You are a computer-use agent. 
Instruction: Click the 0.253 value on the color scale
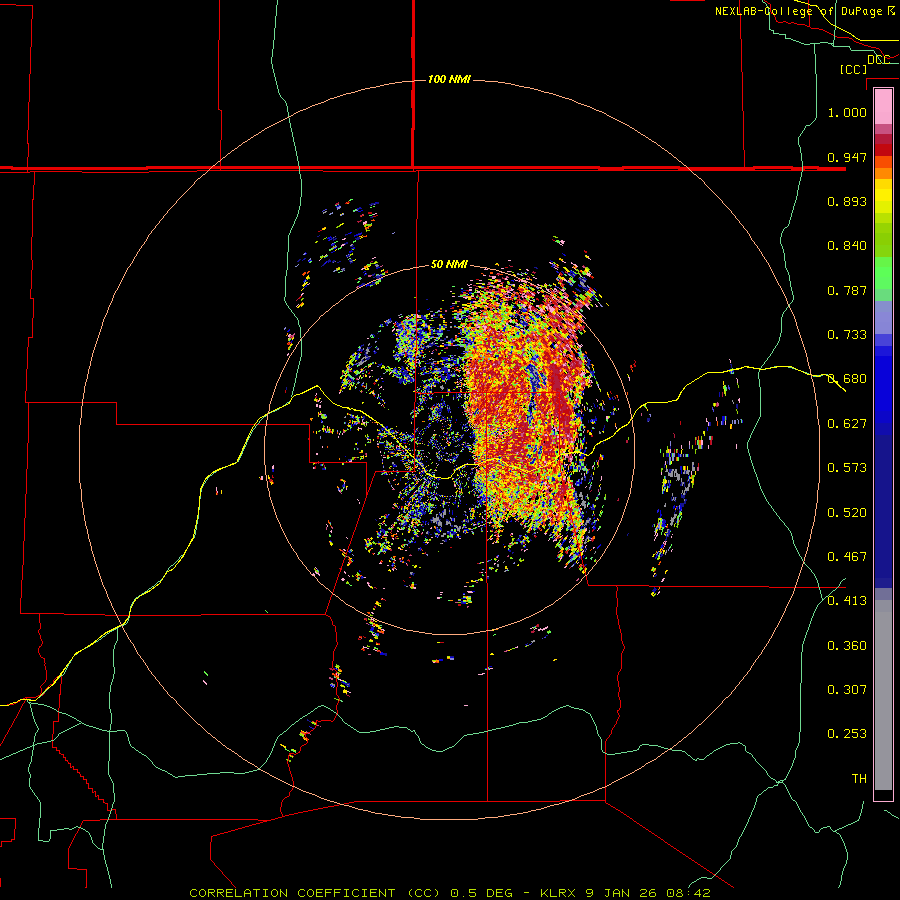847,734
